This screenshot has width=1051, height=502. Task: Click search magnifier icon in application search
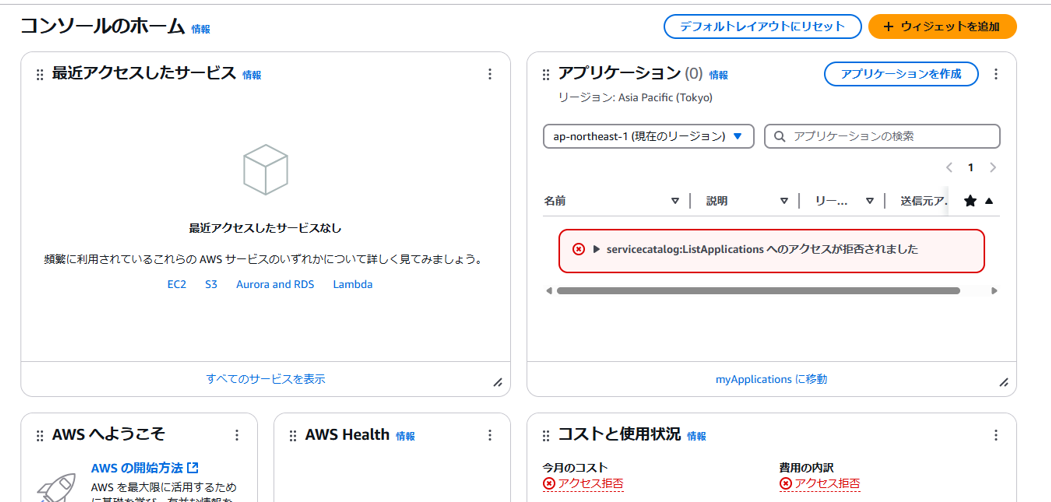[x=780, y=136]
